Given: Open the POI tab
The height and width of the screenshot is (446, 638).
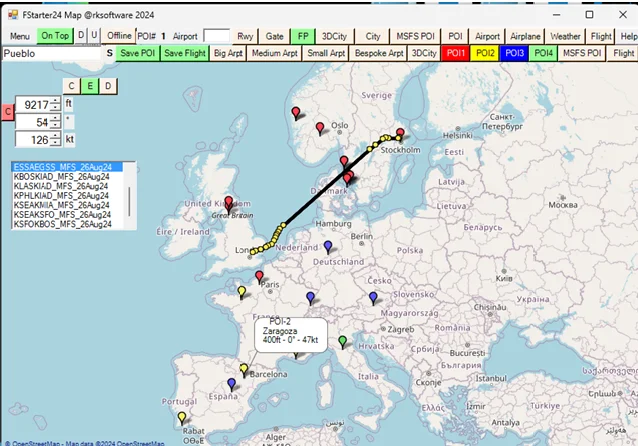Looking at the screenshot, I should pos(455,36).
